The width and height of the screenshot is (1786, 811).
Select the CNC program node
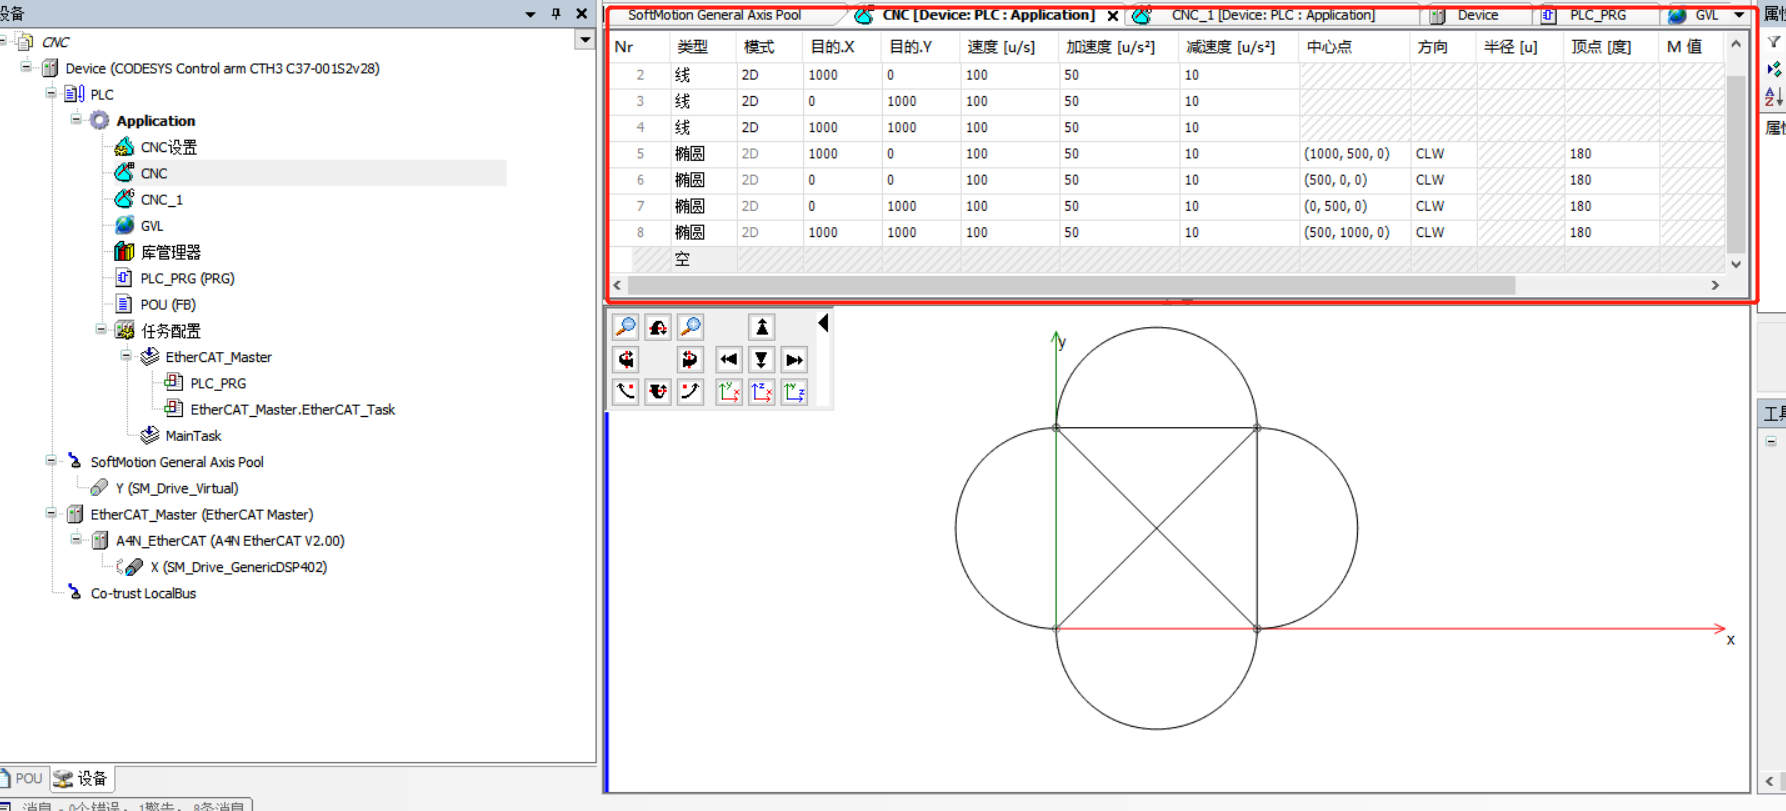pos(154,173)
